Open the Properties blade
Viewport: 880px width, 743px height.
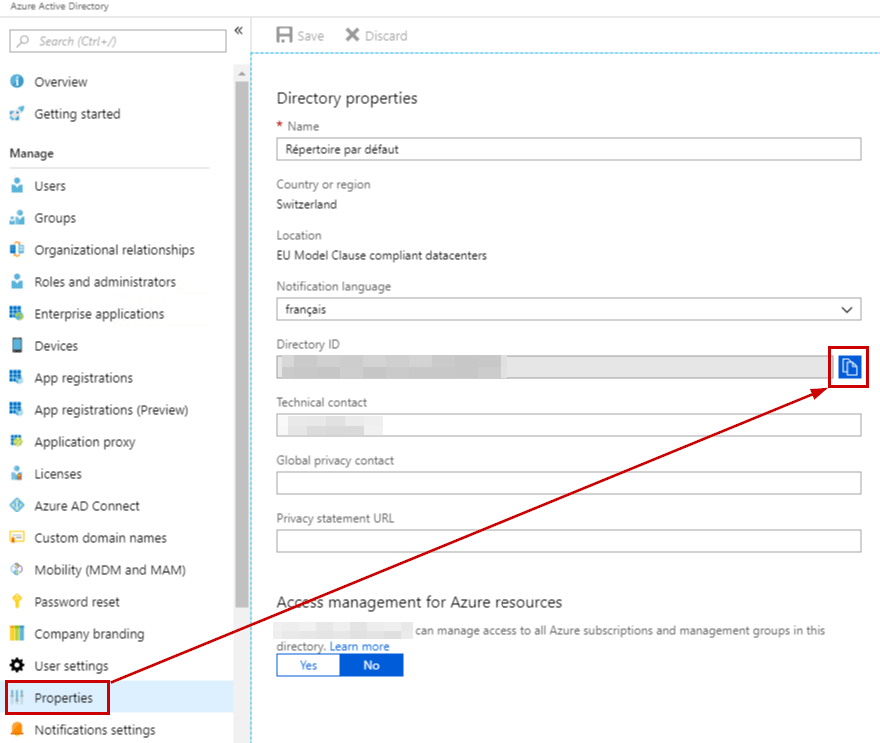63,698
